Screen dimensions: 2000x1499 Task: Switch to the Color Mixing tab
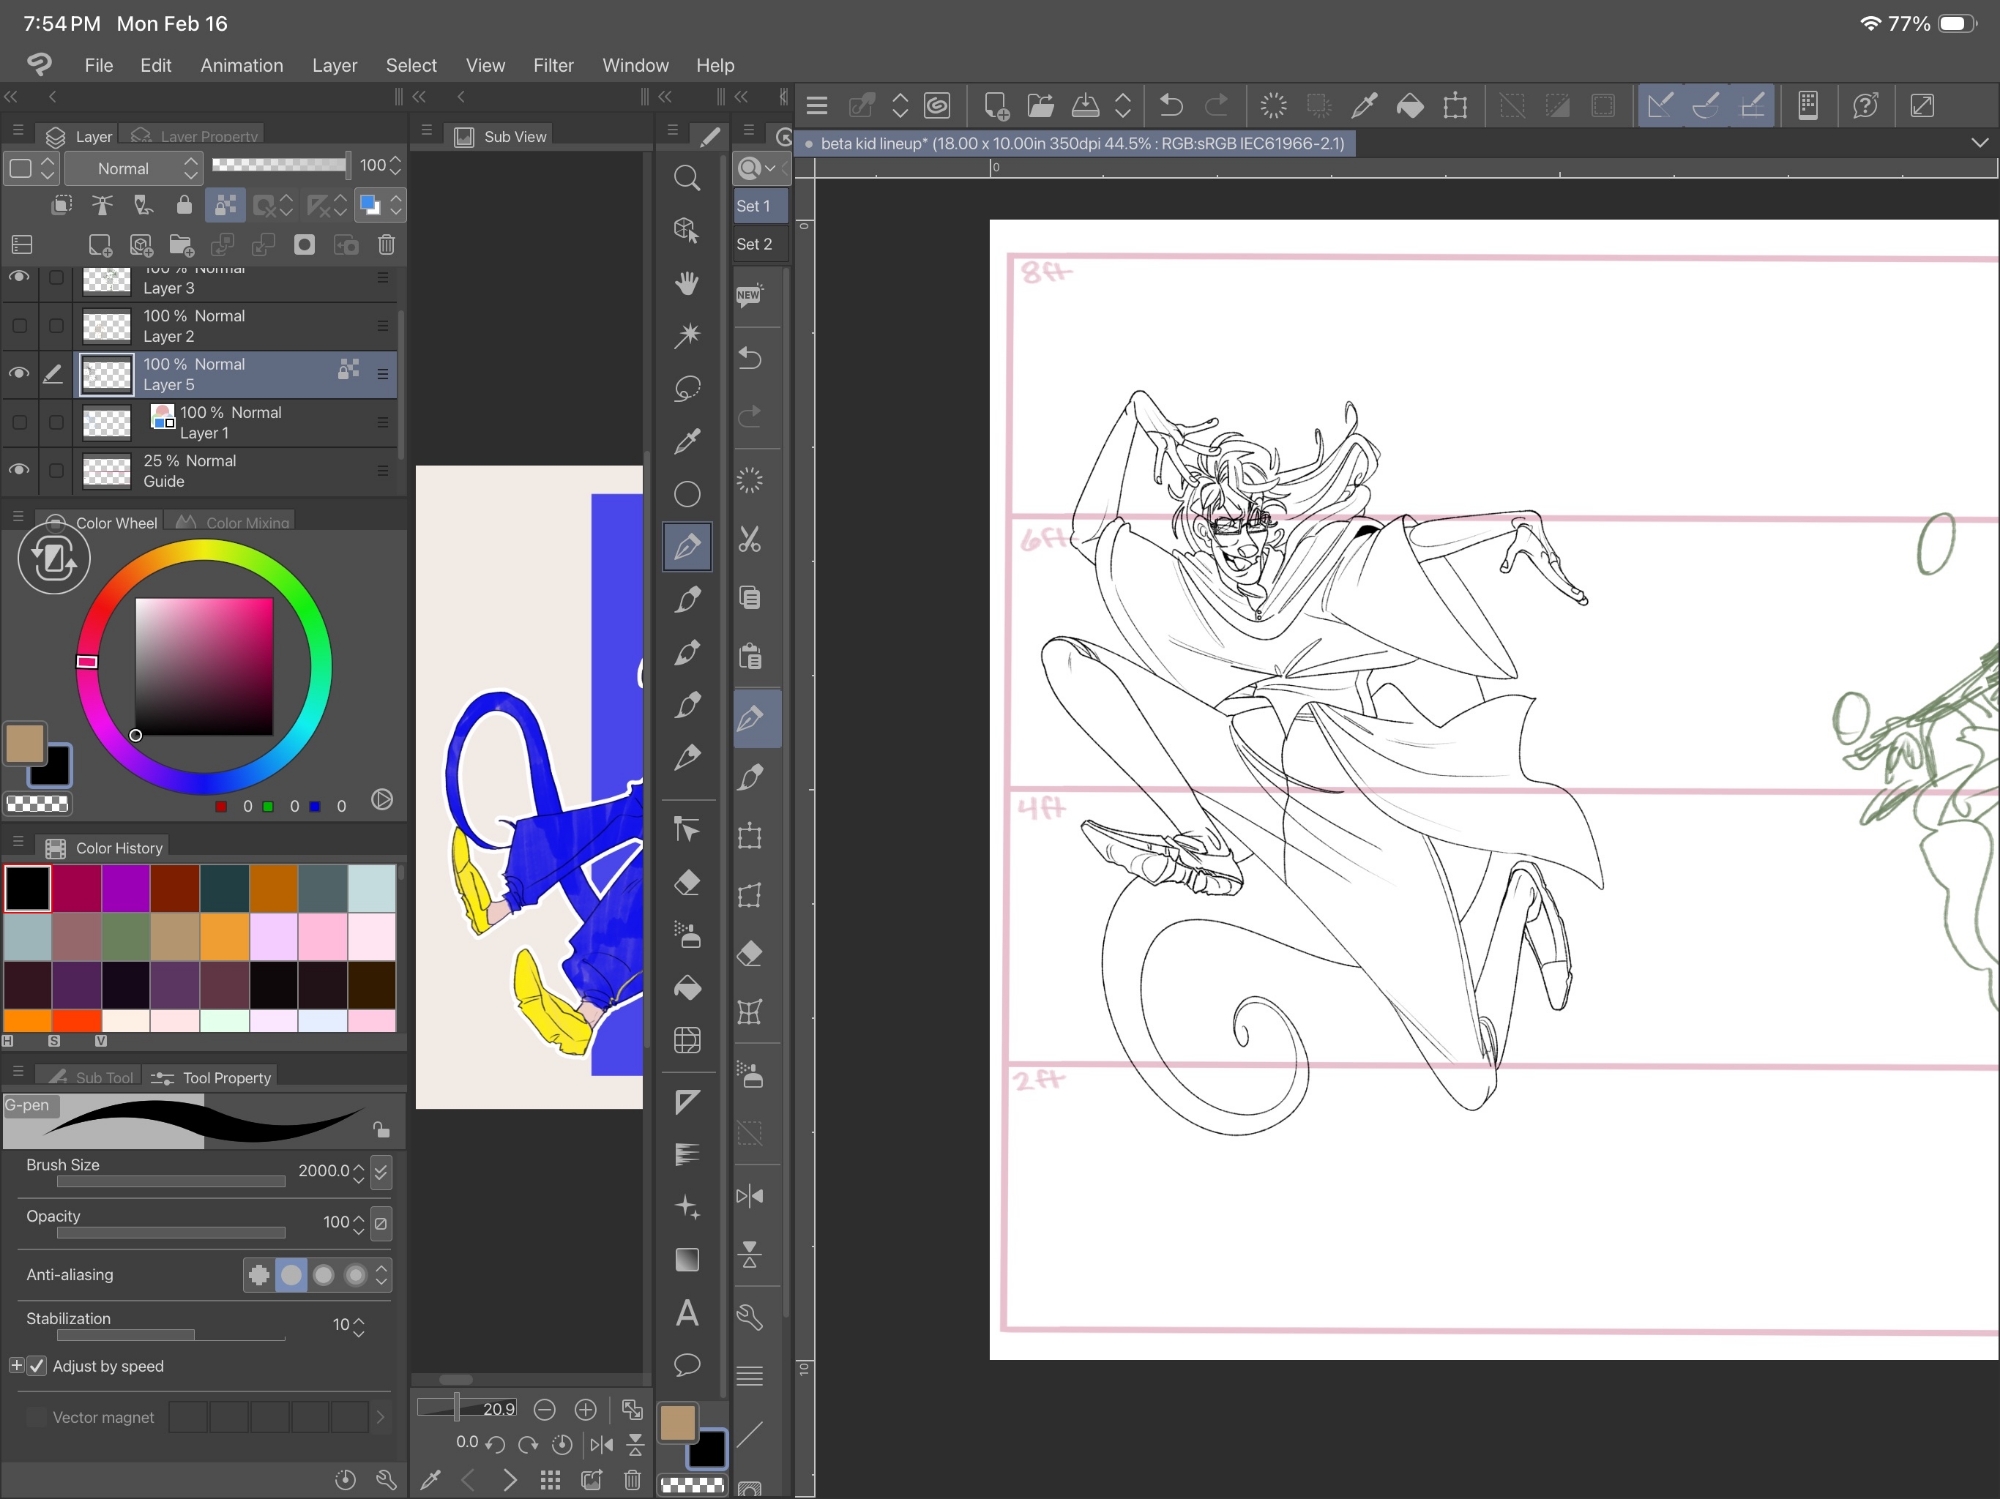(x=233, y=522)
